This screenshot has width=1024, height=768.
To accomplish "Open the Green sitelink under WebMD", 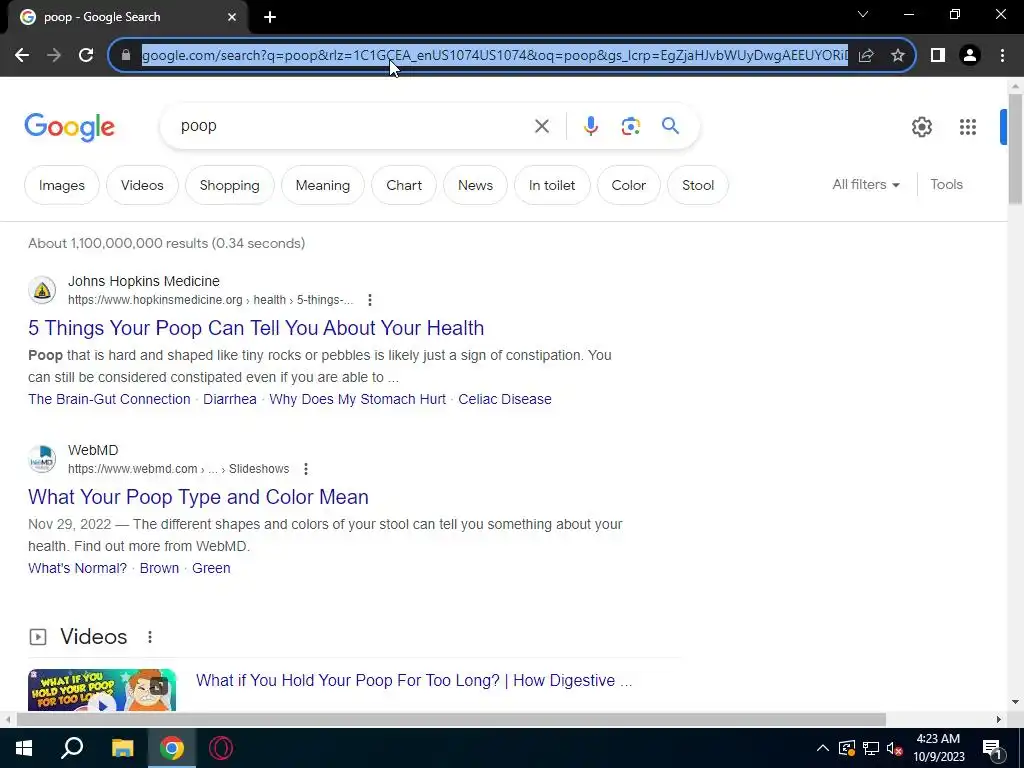I will tap(211, 568).
